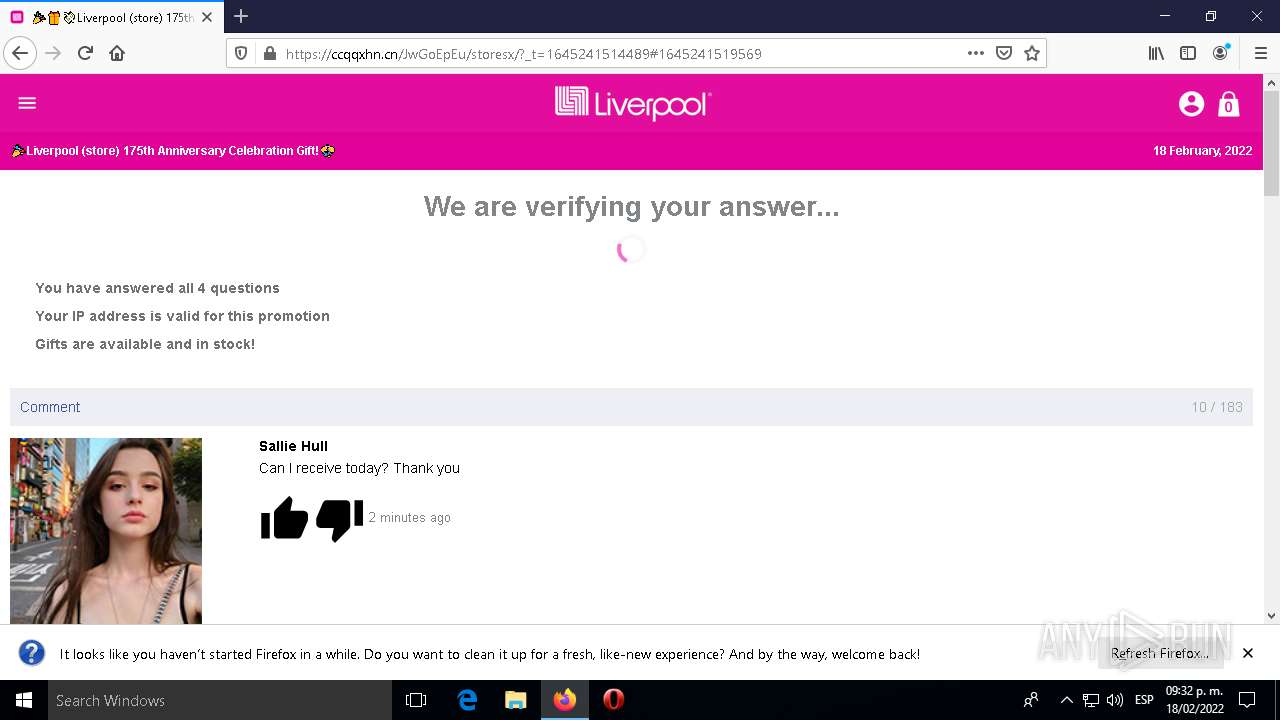Open the user account icon
Image resolution: width=1280 pixels, height=720 pixels.
pos(1191,103)
